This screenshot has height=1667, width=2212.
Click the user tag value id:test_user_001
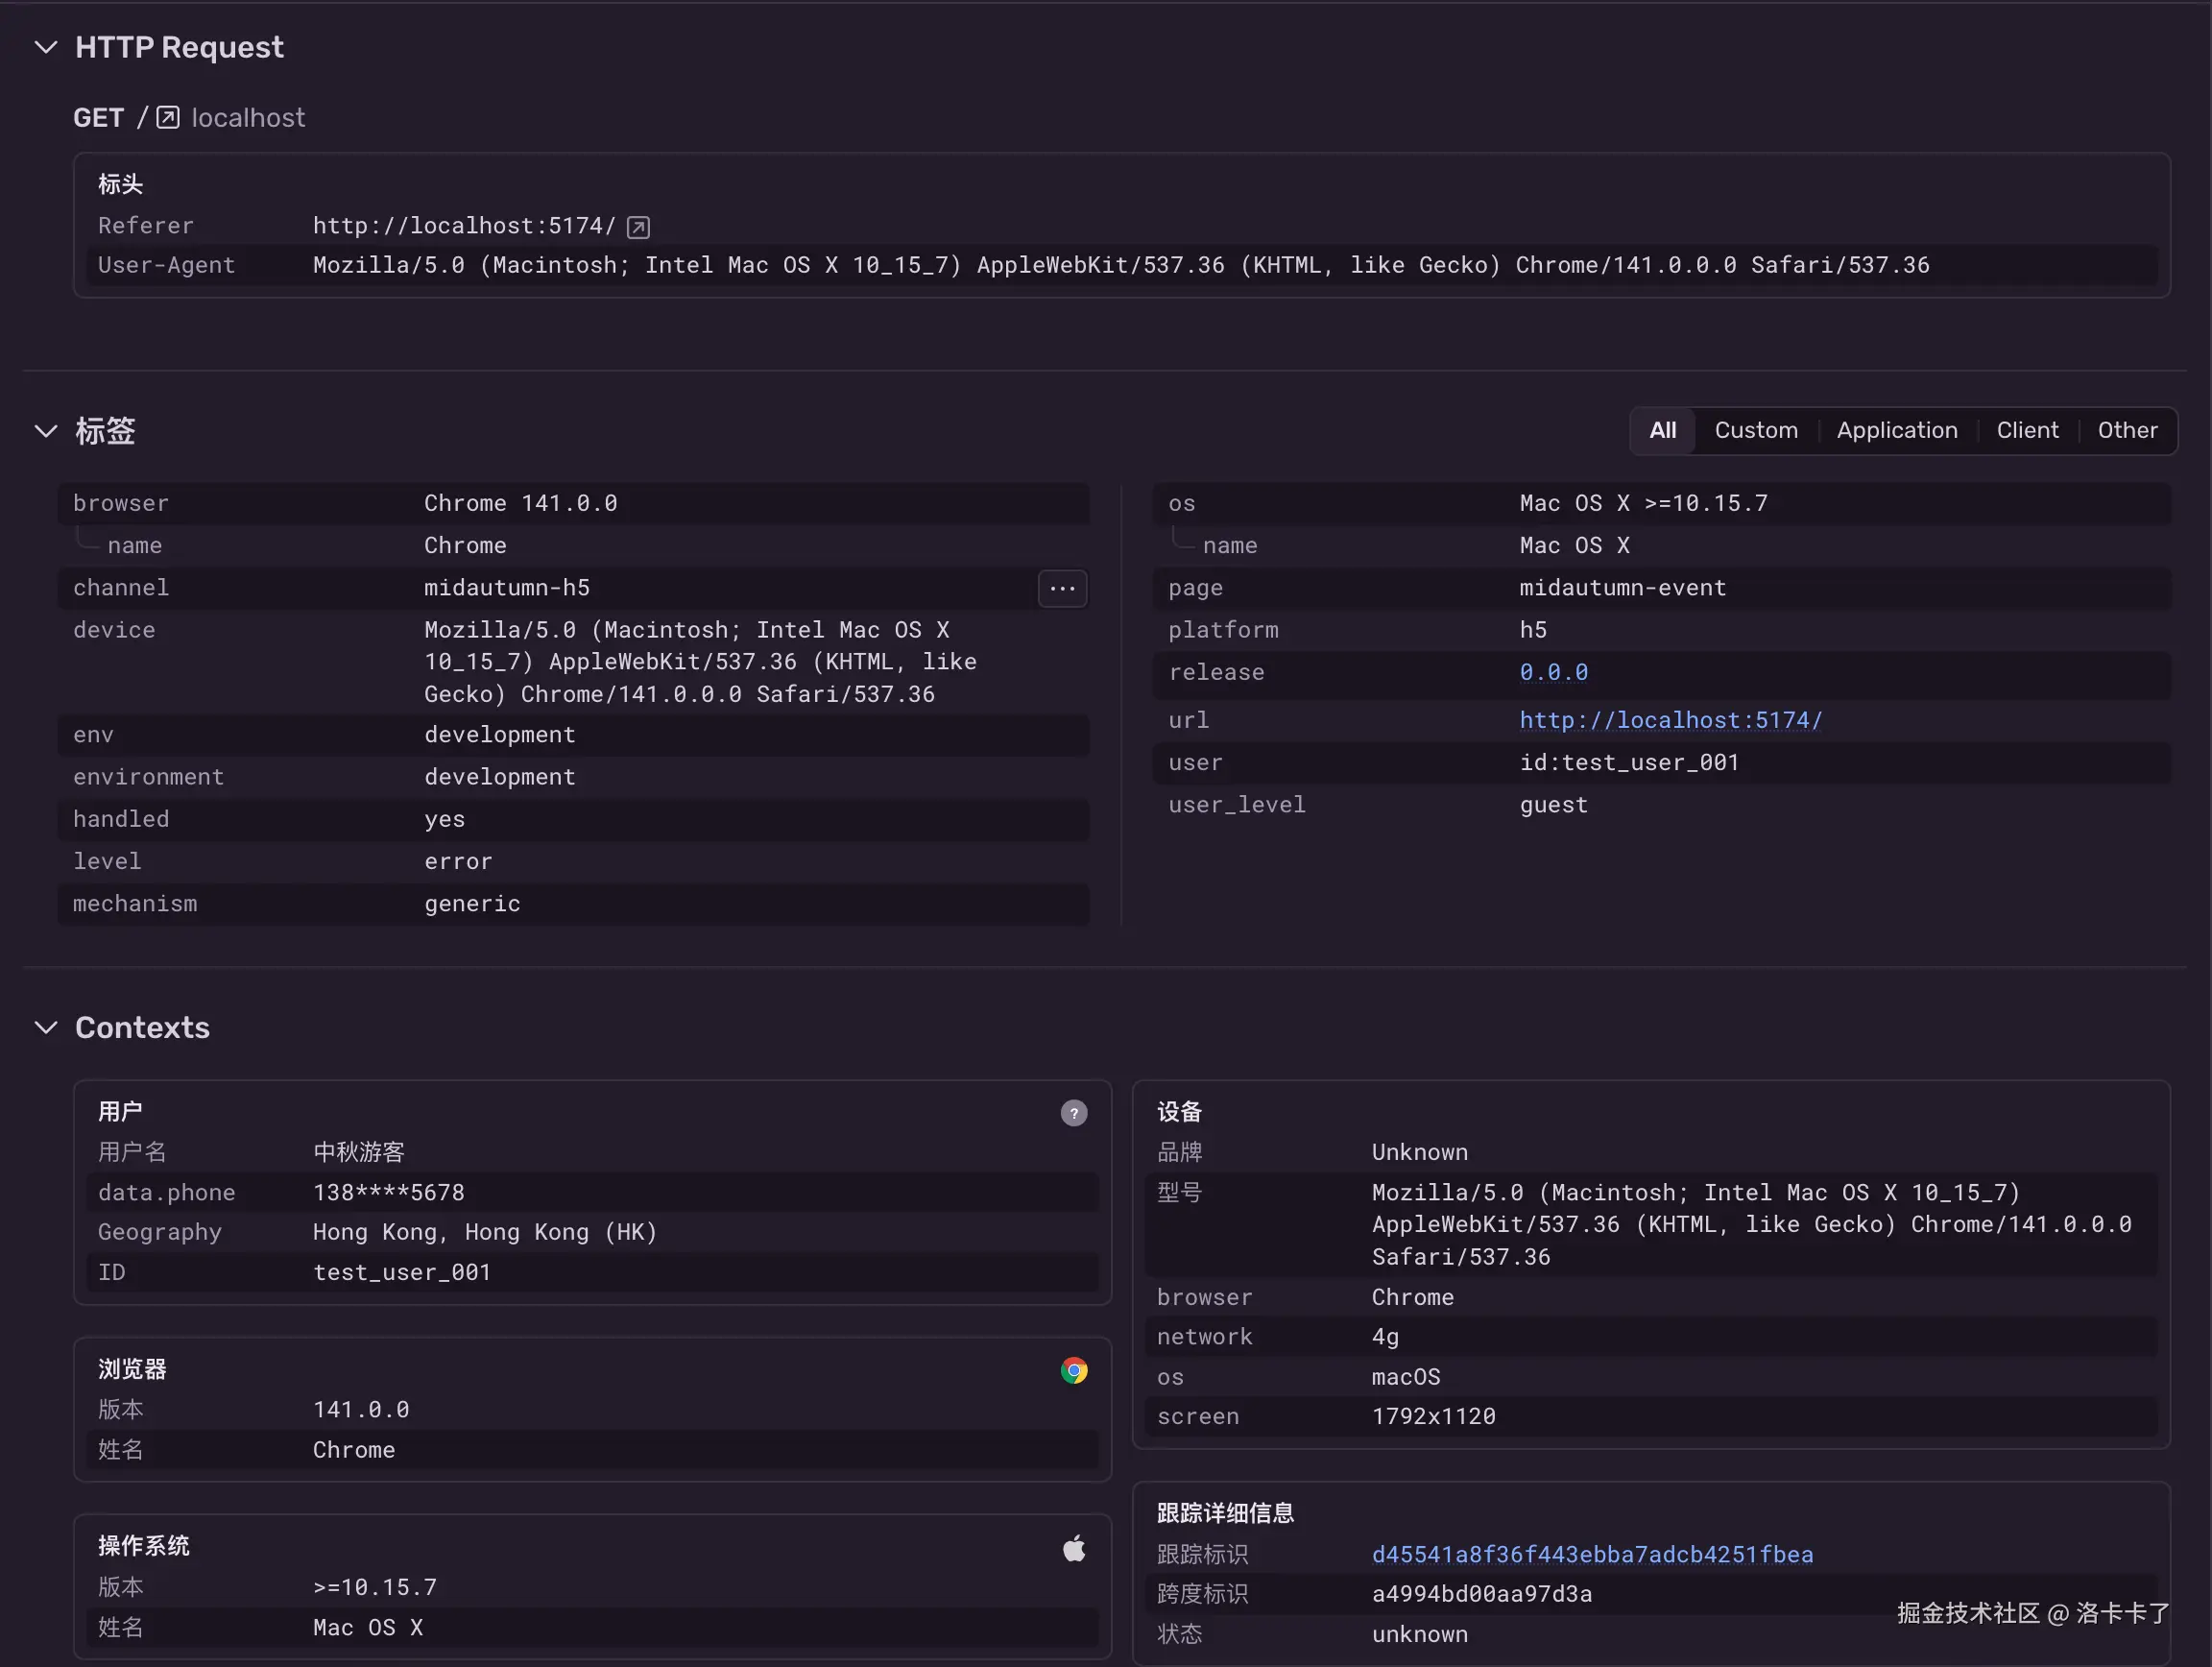tap(1629, 763)
